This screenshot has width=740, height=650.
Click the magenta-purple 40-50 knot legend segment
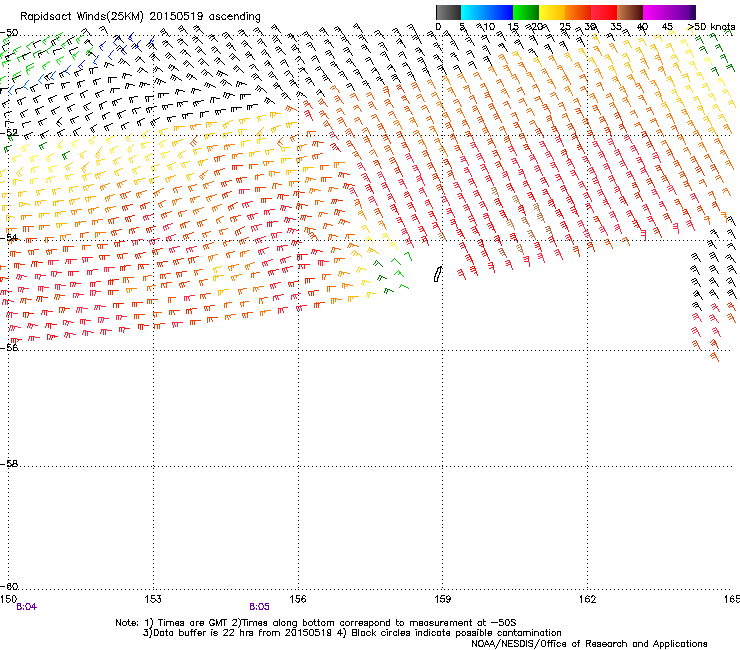pos(669,12)
